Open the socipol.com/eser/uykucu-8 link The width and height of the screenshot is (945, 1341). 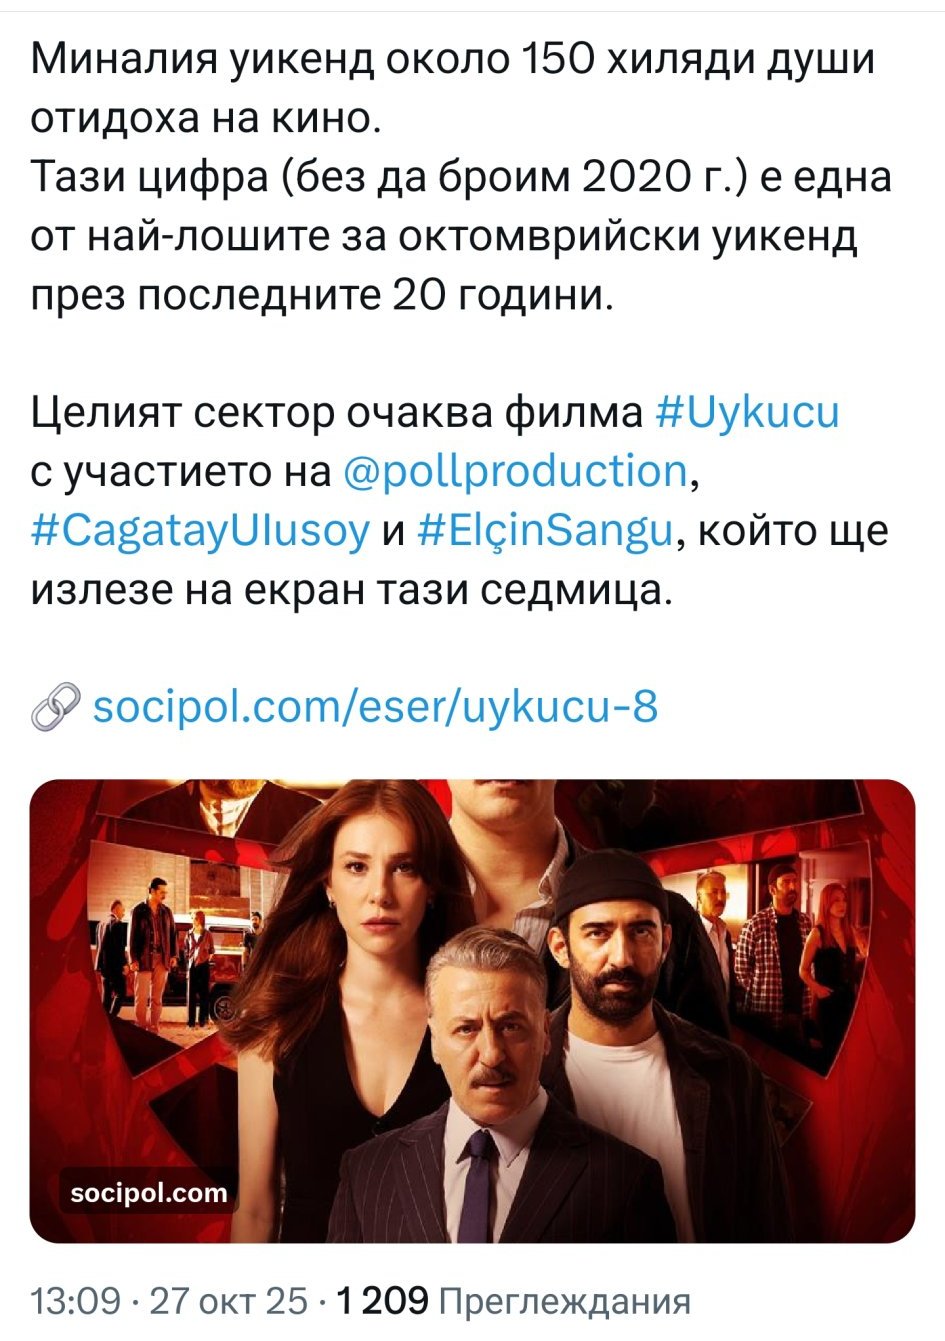(375, 707)
